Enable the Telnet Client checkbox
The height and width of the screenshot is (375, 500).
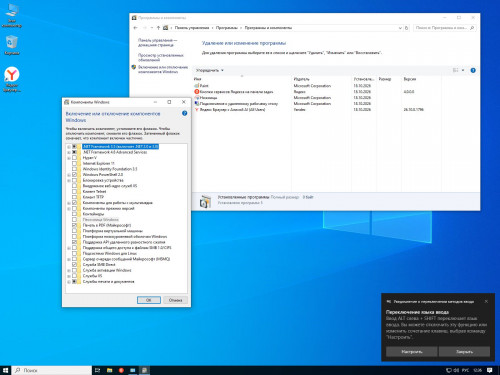click(x=74, y=191)
